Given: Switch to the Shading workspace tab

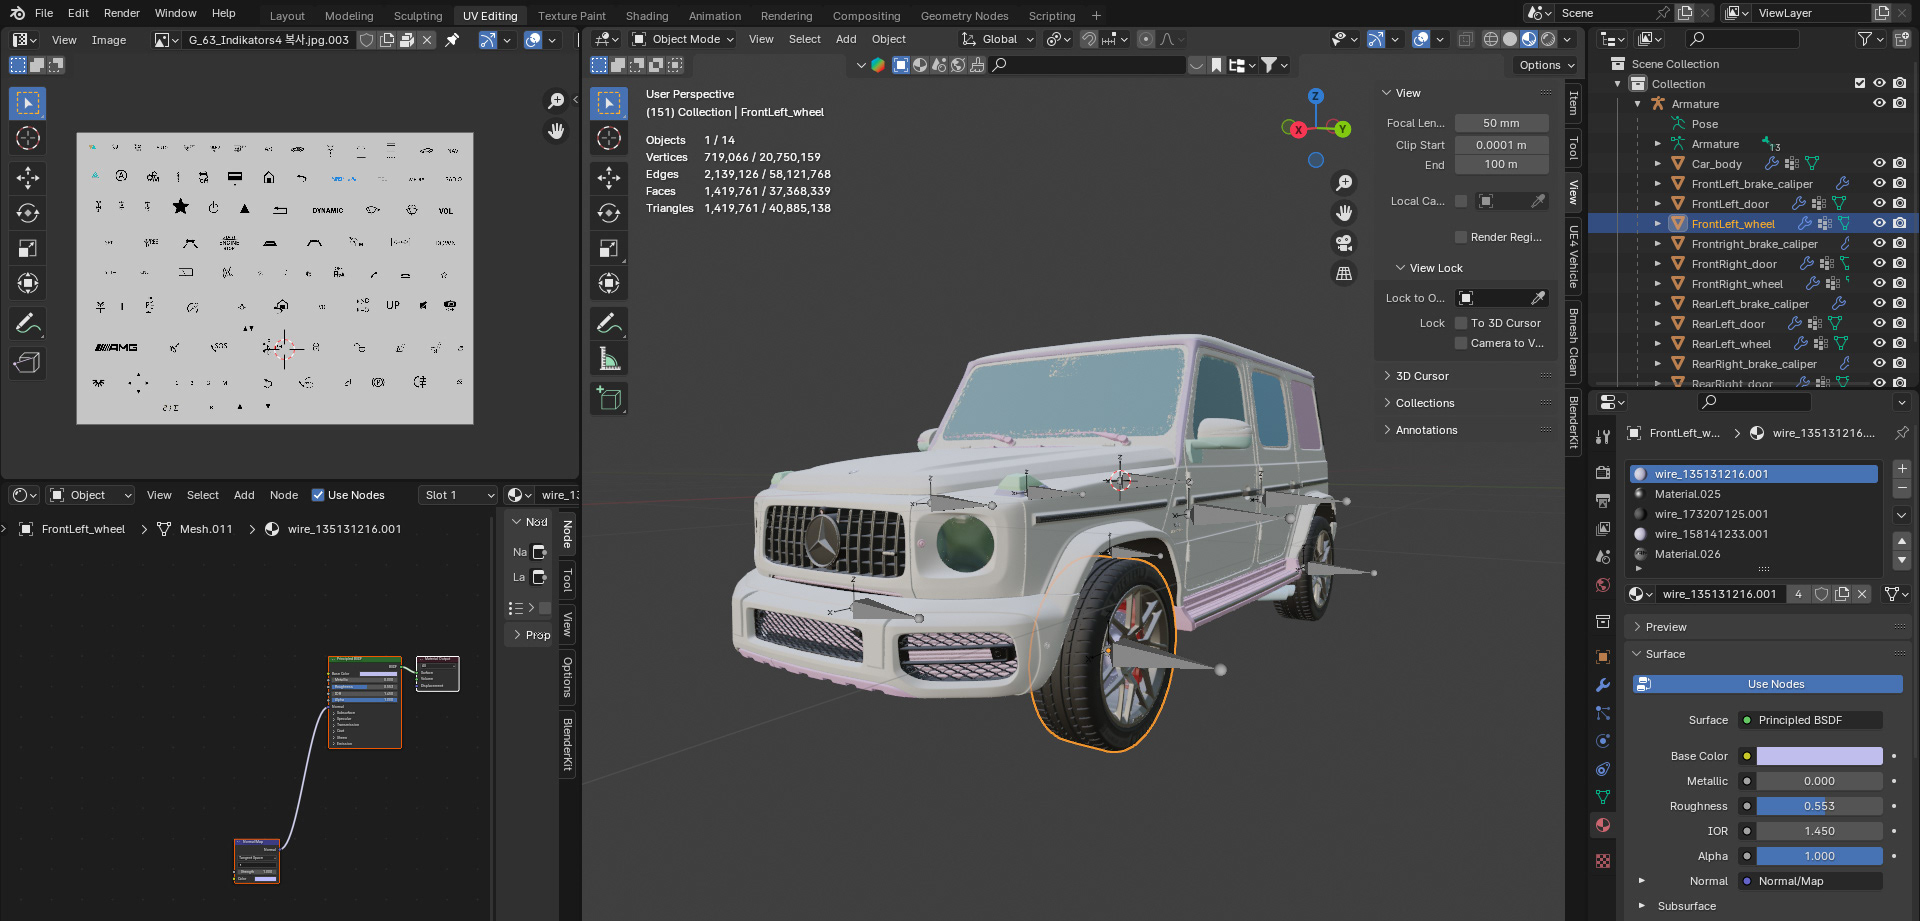Looking at the screenshot, I should coord(647,16).
